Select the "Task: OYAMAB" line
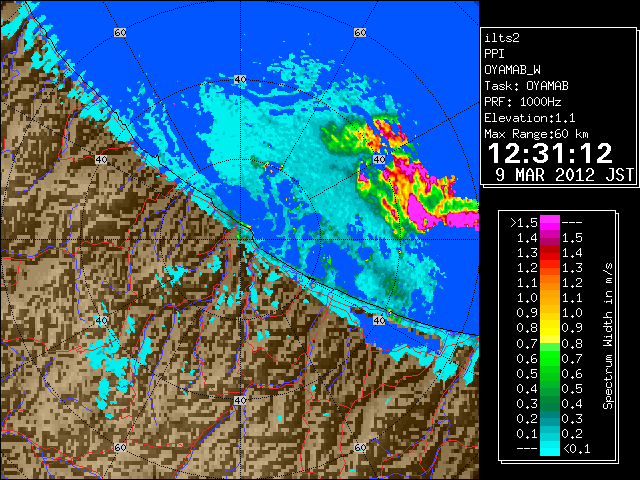This screenshot has width=640, height=480. 526,86
